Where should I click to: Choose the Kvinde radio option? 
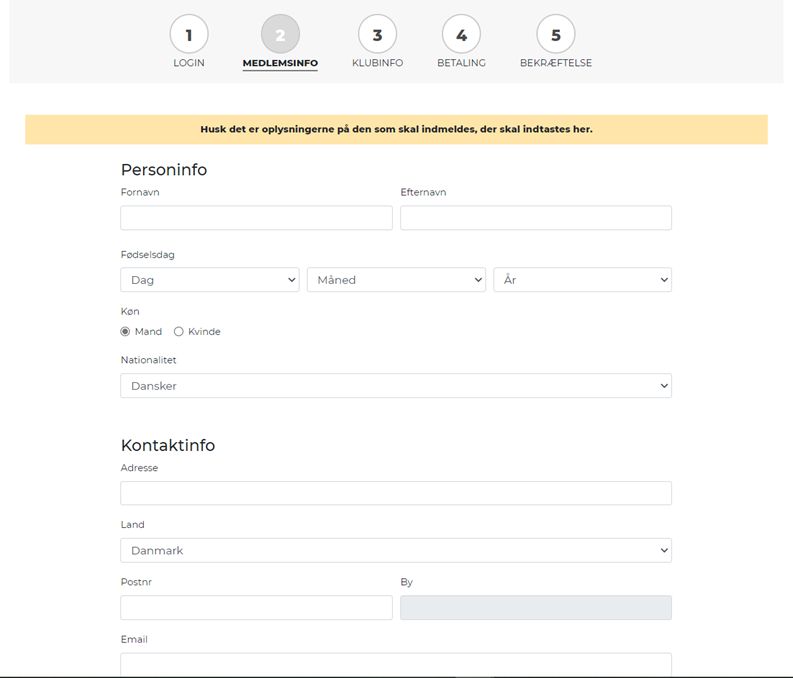[179, 332]
